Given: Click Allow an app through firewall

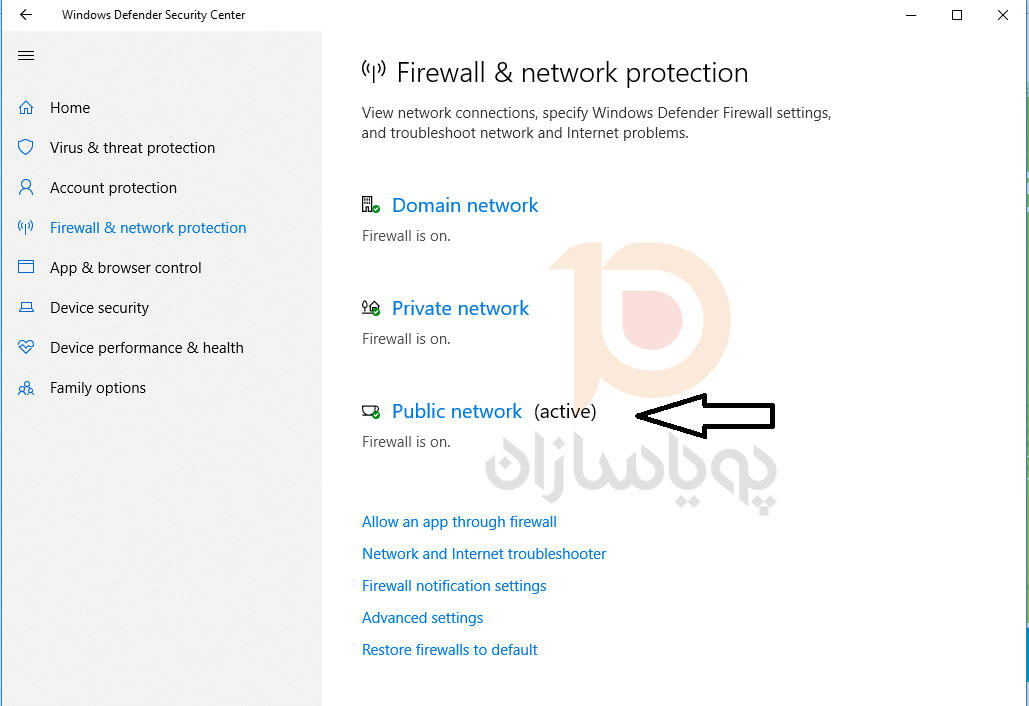Looking at the screenshot, I should point(459,522).
